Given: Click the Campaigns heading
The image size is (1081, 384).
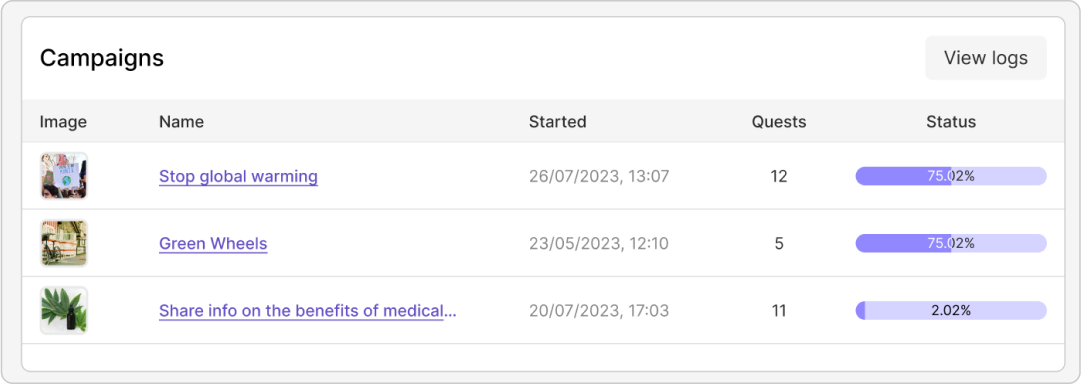Looking at the screenshot, I should pyautogui.click(x=102, y=58).
